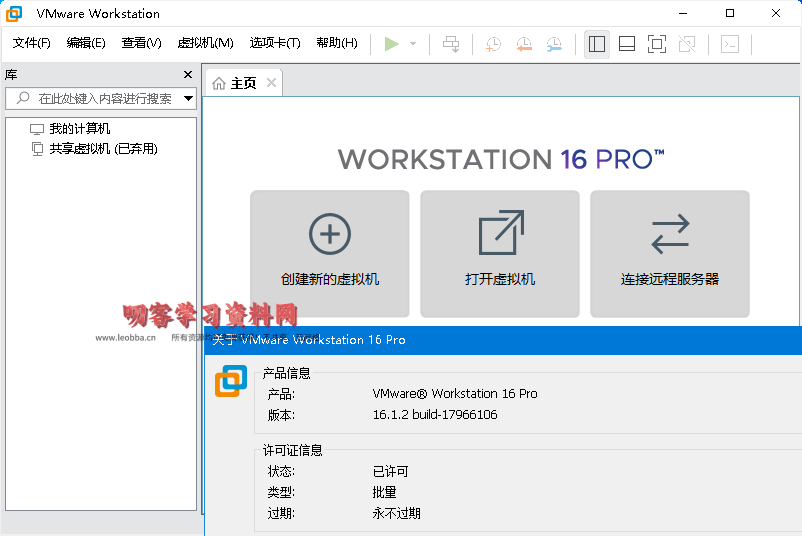Click the home icon on 主页 tab
This screenshot has height=536, width=802.
(219, 83)
